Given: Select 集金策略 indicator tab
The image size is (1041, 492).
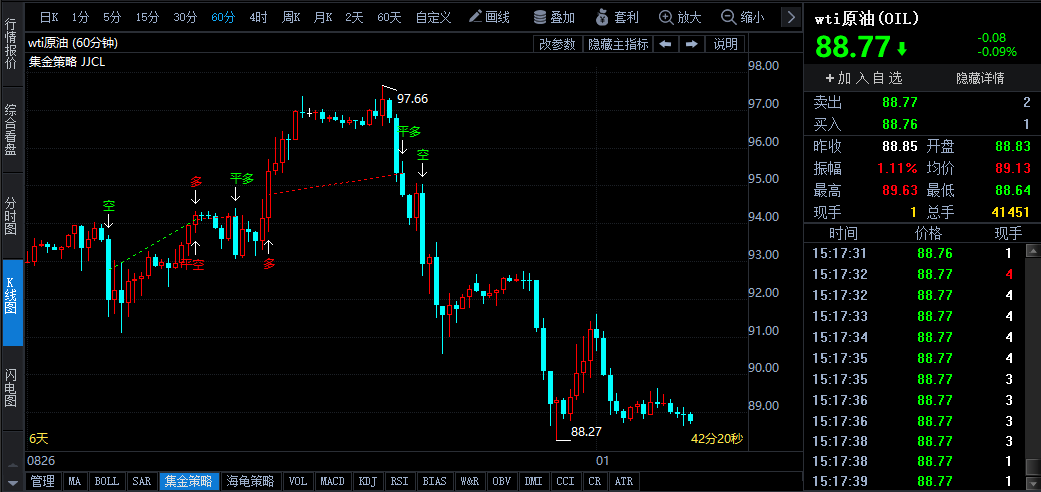Looking at the screenshot, I should (189, 481).
